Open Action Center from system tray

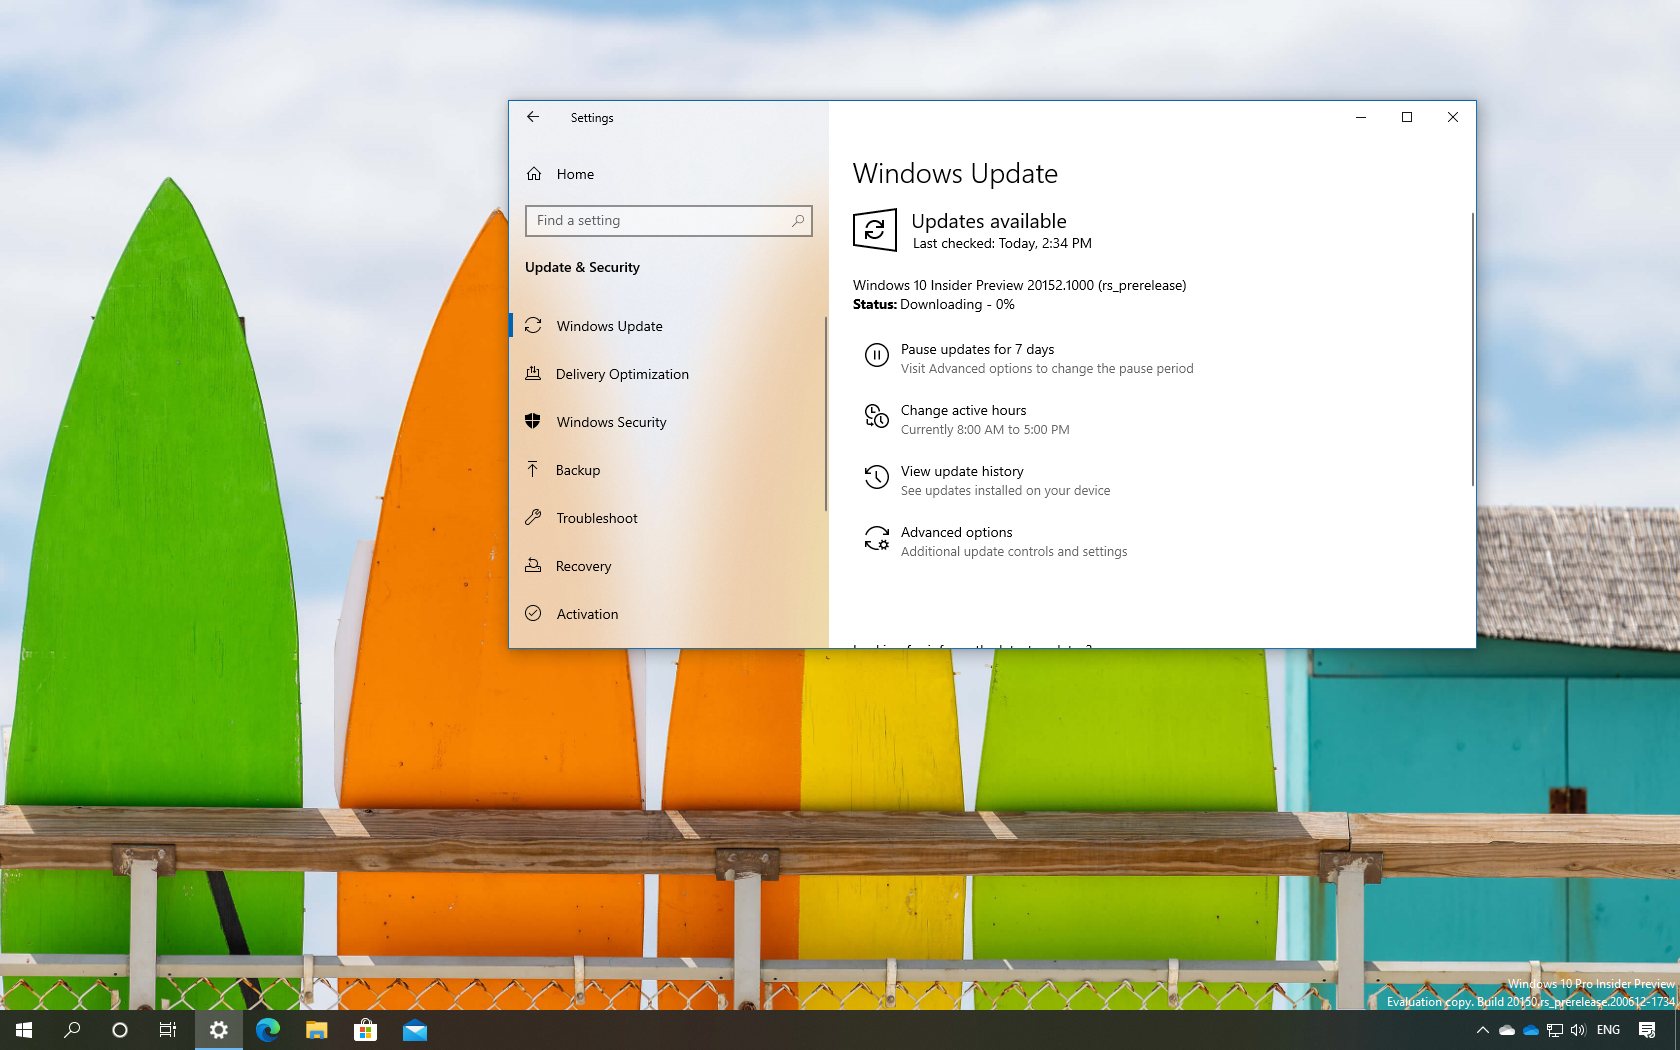point(1647,1030)
